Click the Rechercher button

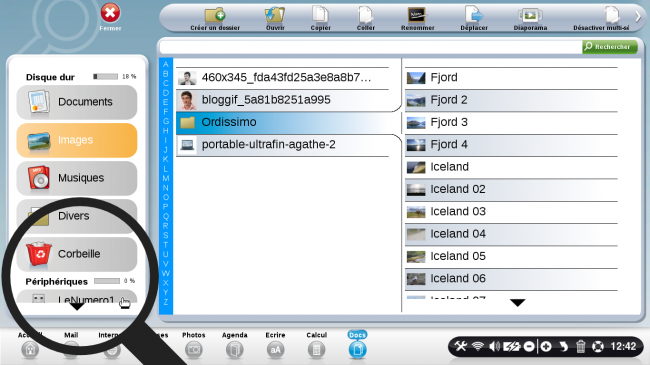click(x=609, y=46)
